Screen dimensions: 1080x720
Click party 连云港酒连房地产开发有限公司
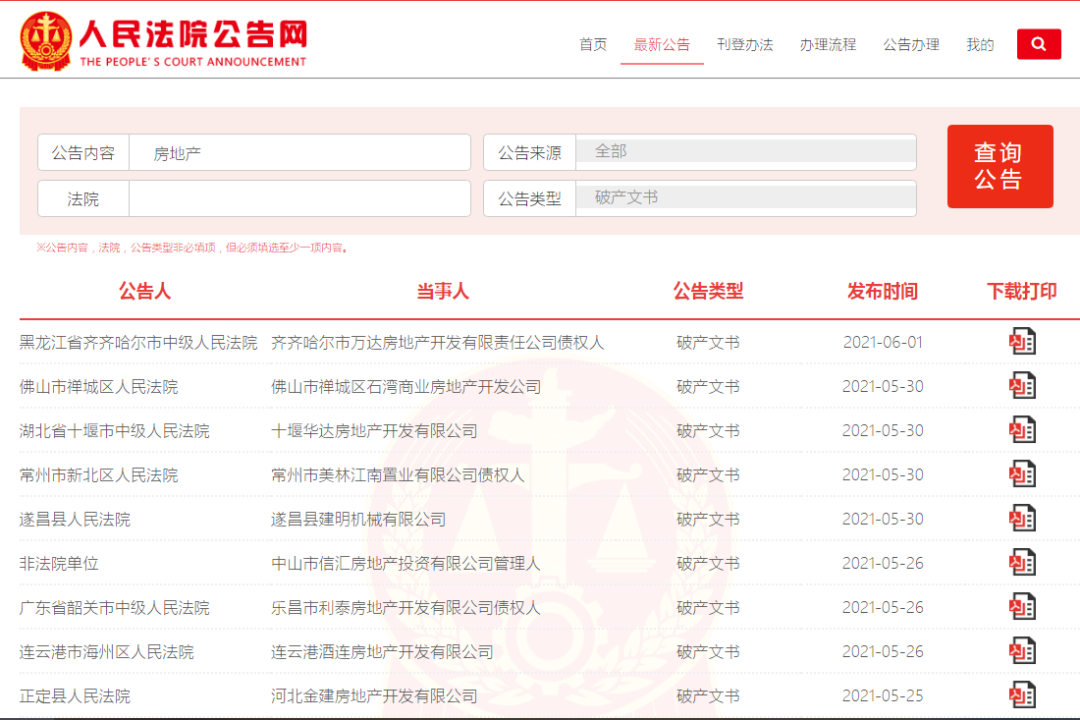coord(382,651)
